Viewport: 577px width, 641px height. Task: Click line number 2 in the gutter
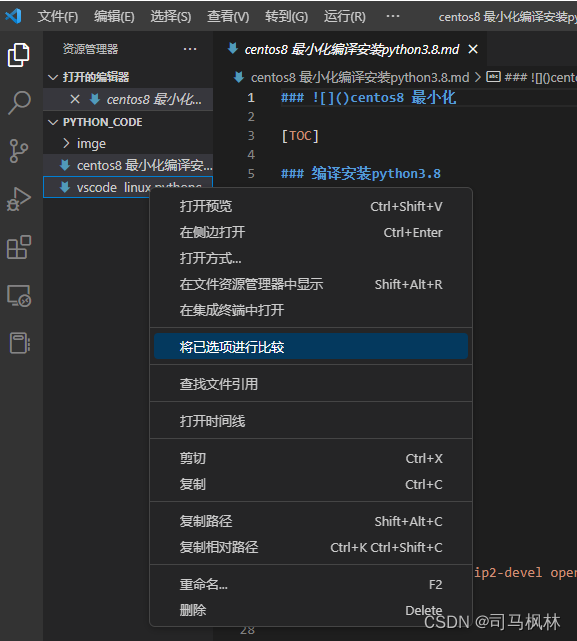pos(251,117)
